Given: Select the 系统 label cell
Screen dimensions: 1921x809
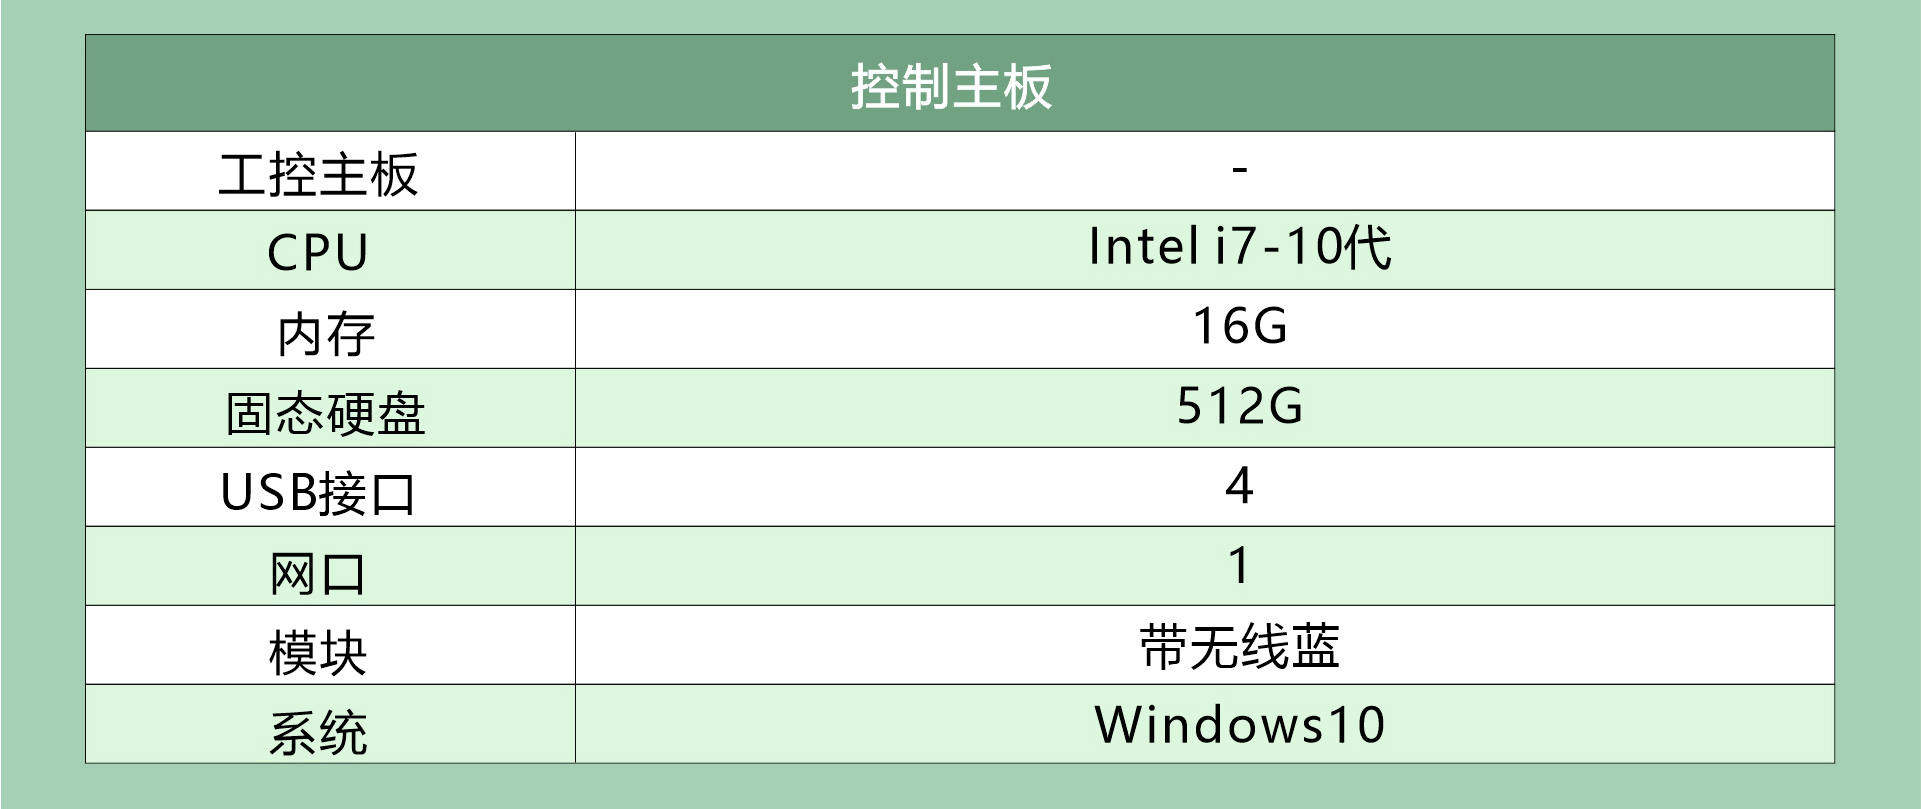Looking at the screenshot, I should click(318, 731).
